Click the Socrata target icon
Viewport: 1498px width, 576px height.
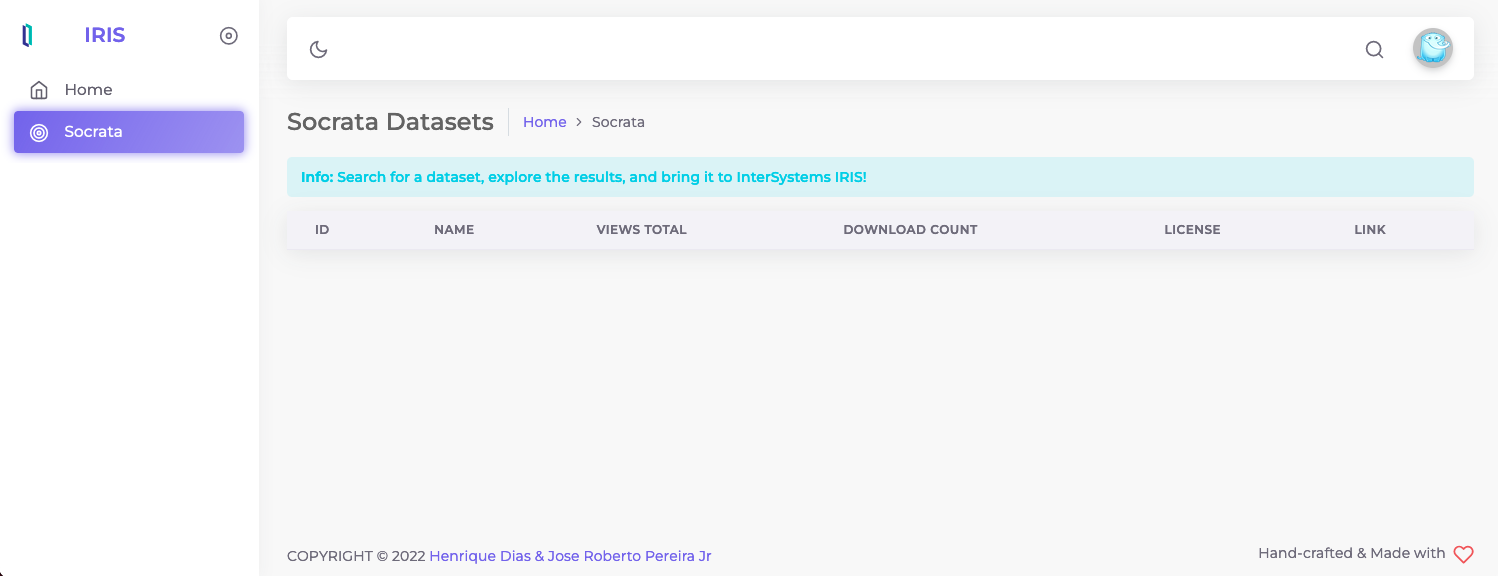pos(39,132)
